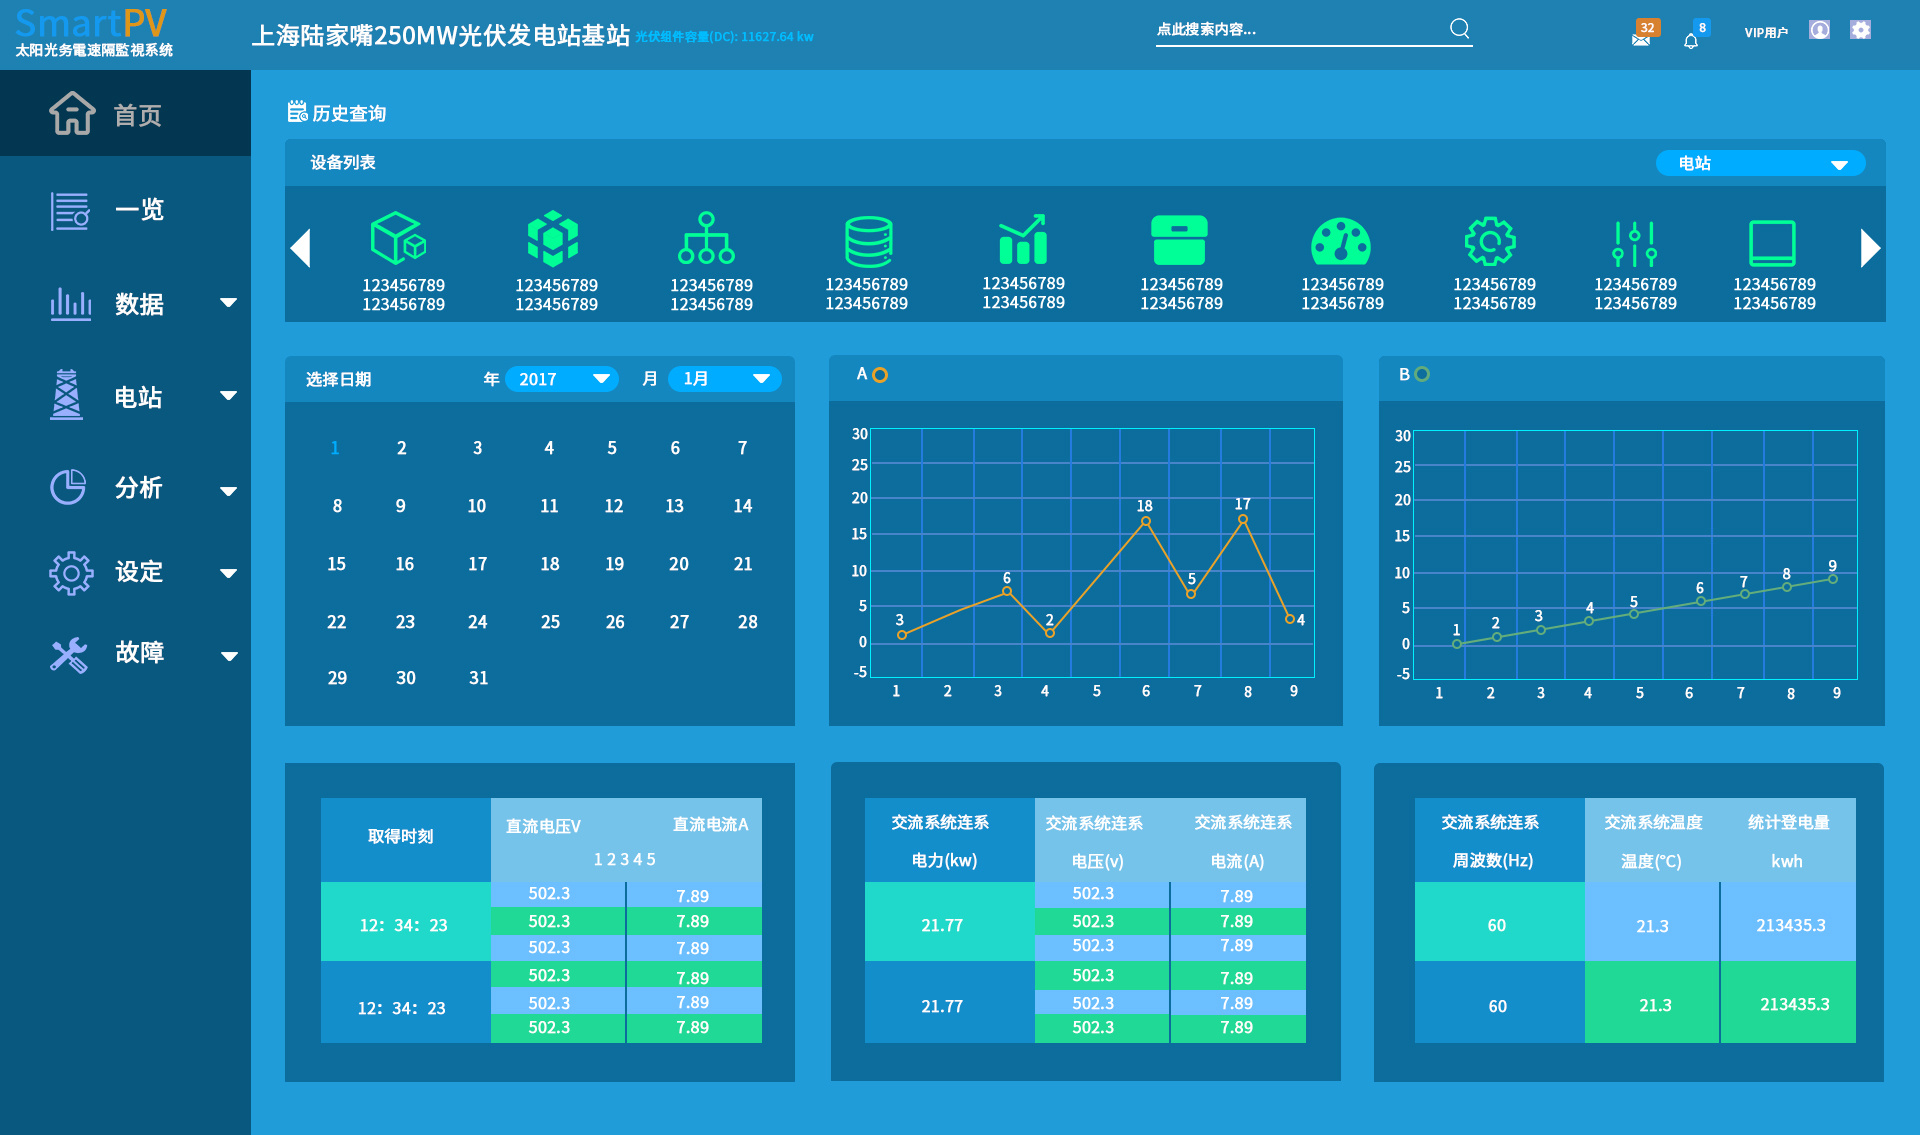
Task: Select the gauge dashboard device icon
Action: tap(1341, 241)
